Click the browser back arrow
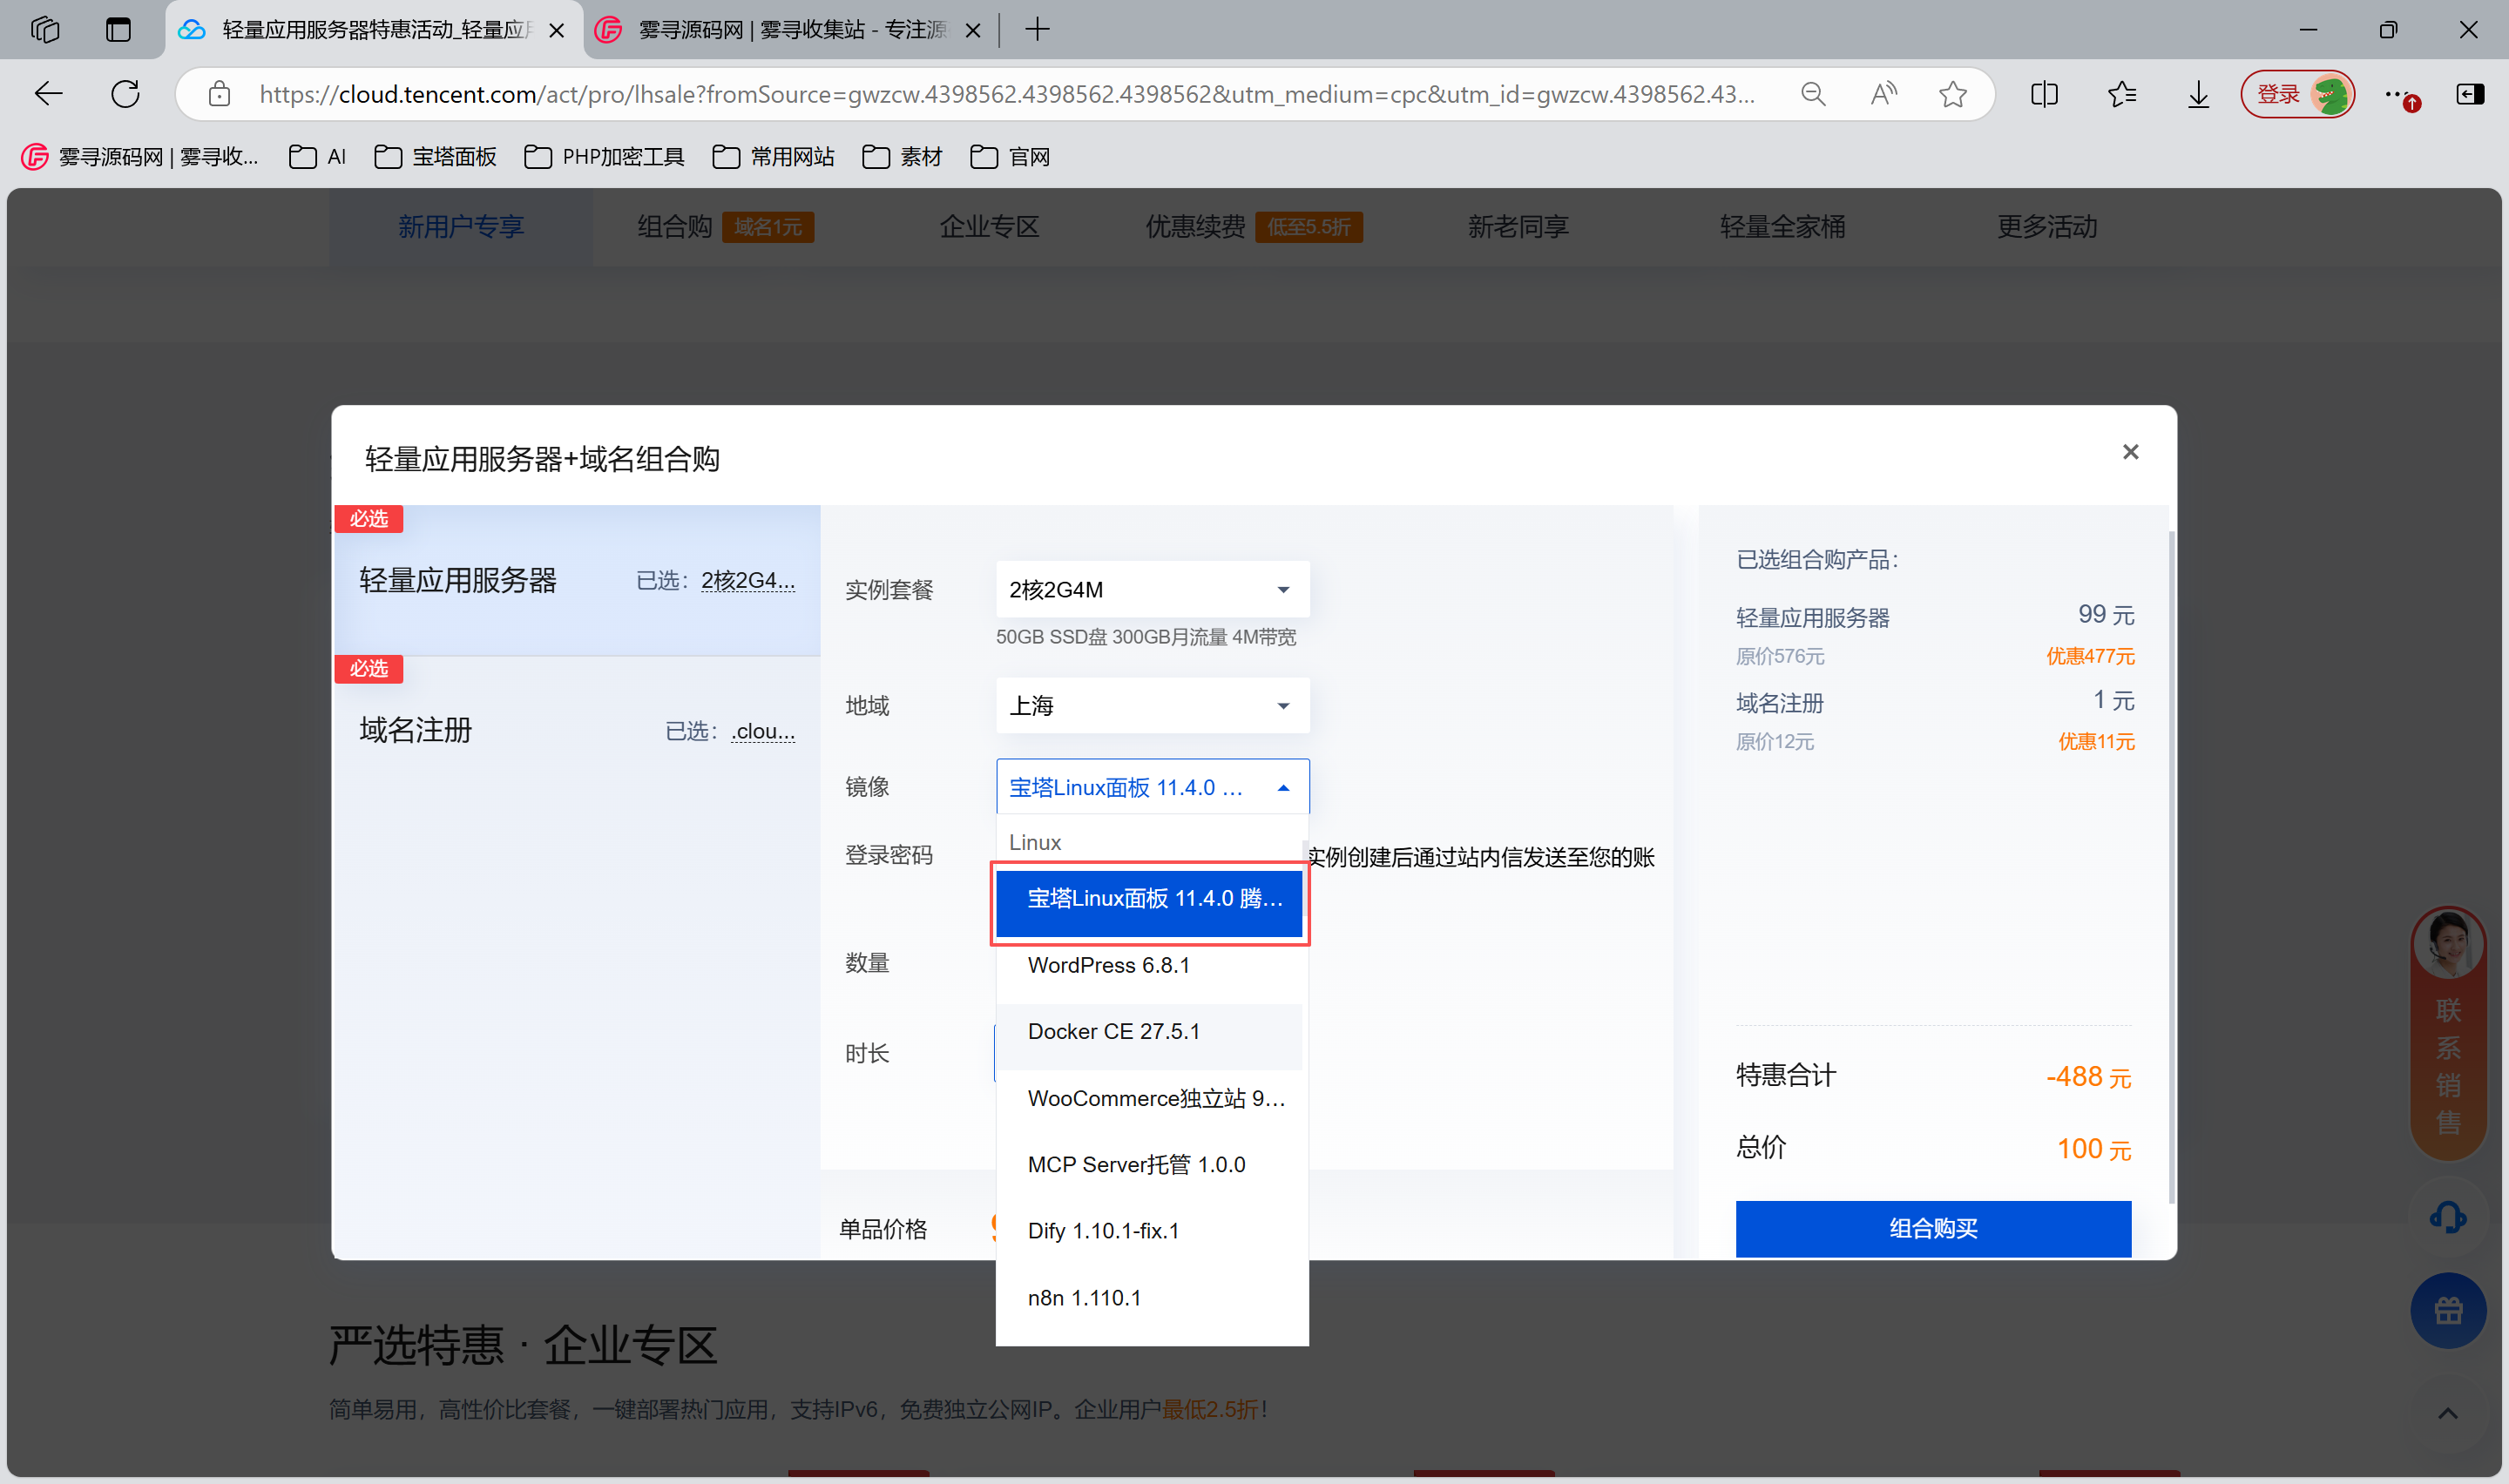This screenshot has height=1484, width=2509. (x=48, y=93)
